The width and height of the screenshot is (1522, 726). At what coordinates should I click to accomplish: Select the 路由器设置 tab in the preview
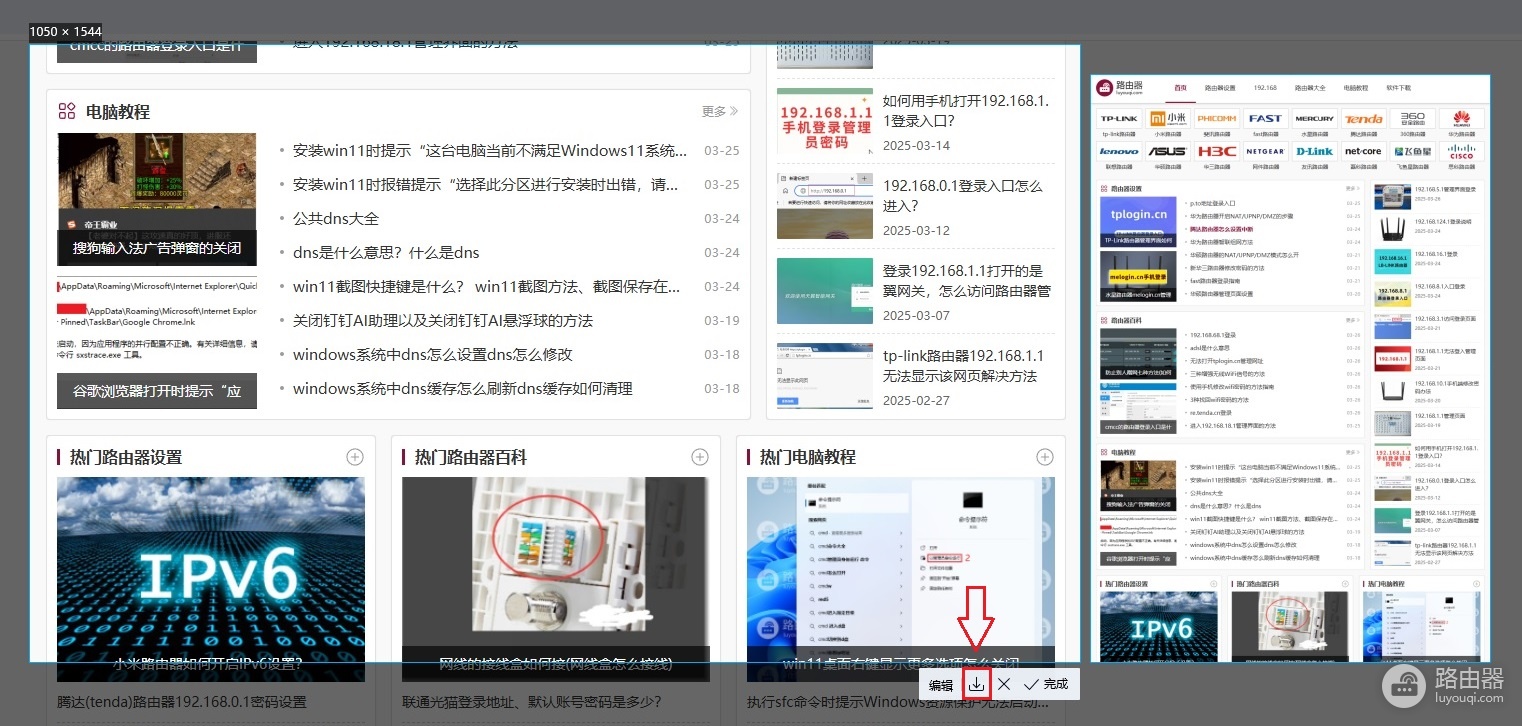(x=1221, y=88)
